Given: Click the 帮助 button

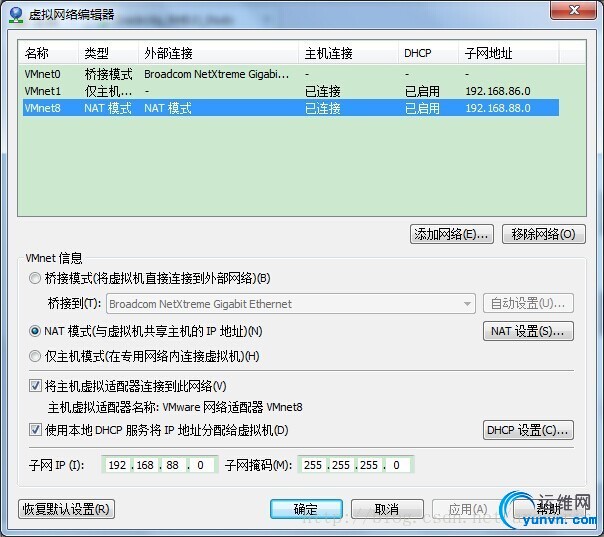Looking at the screenshot, I should pyautogui.click(x=549, y=509).
